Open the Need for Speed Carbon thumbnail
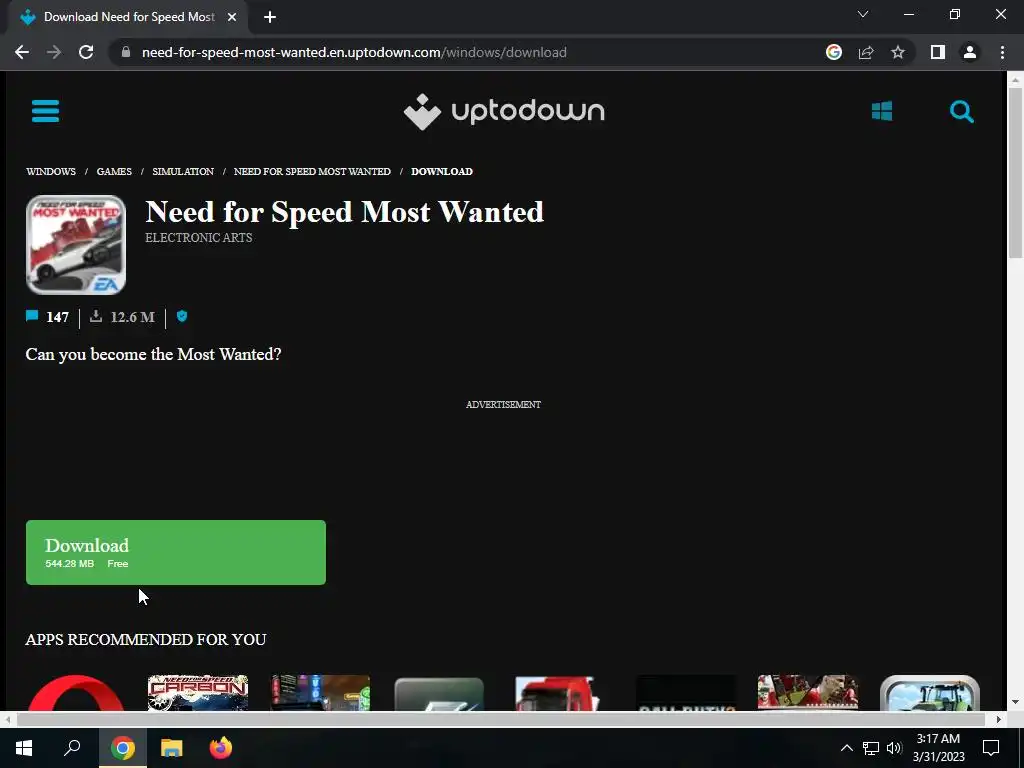Viewport: 1024px width, 768px height. [x=198, y=693]
